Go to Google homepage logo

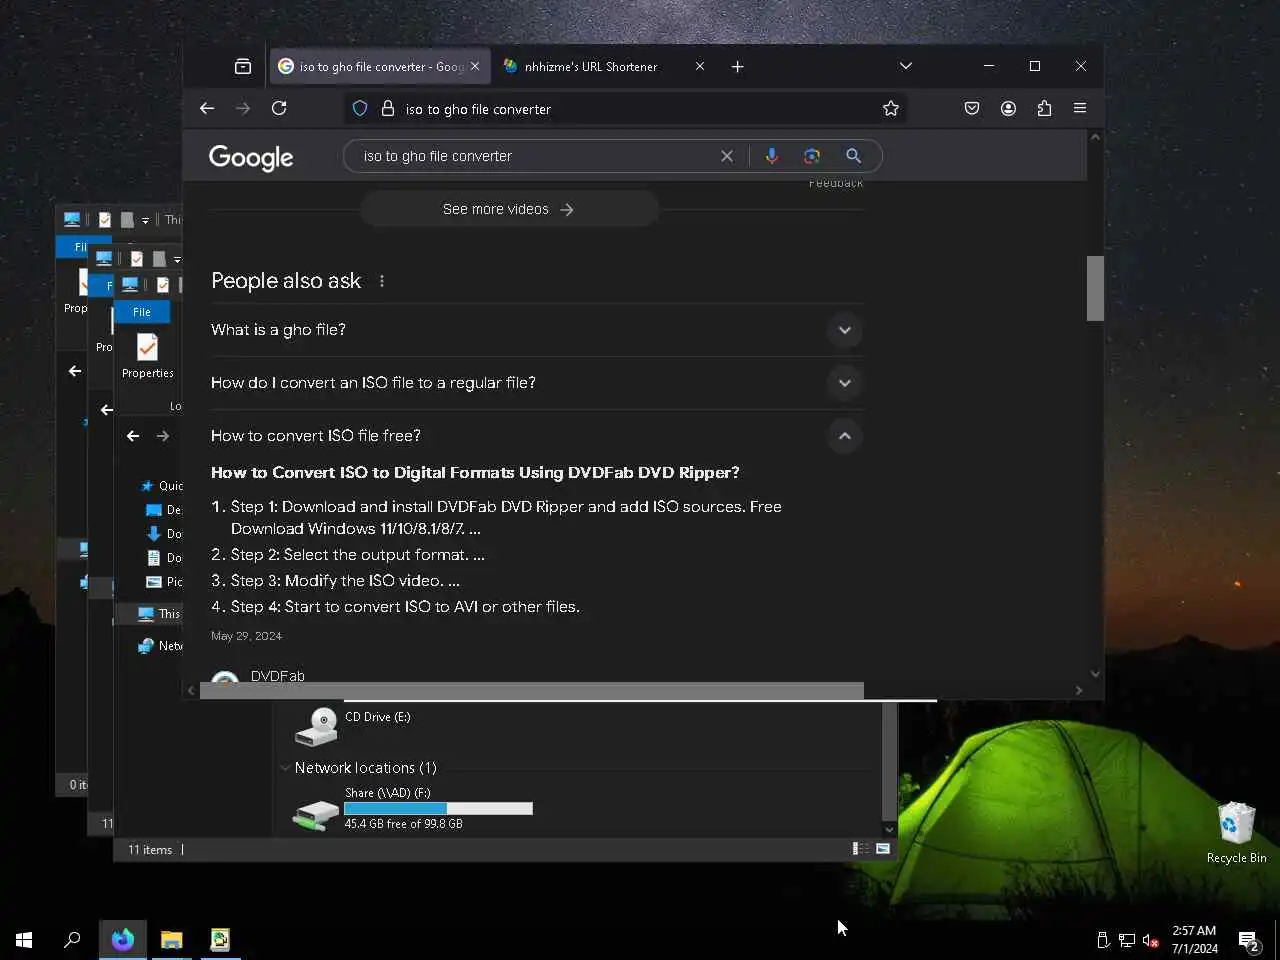pyautogui.click(x=251, y=157)
